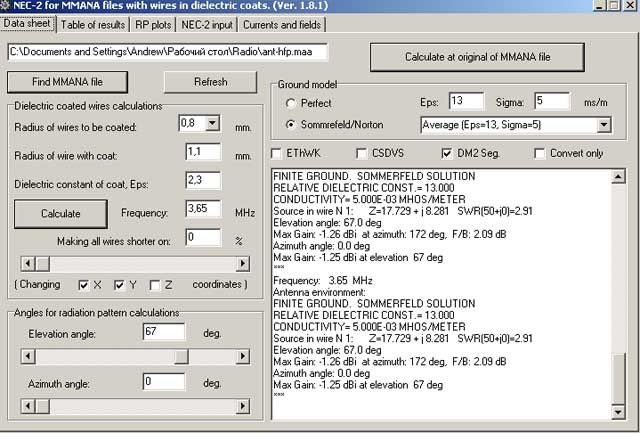
Task: Open the RP plots tab
Action: 153,25
